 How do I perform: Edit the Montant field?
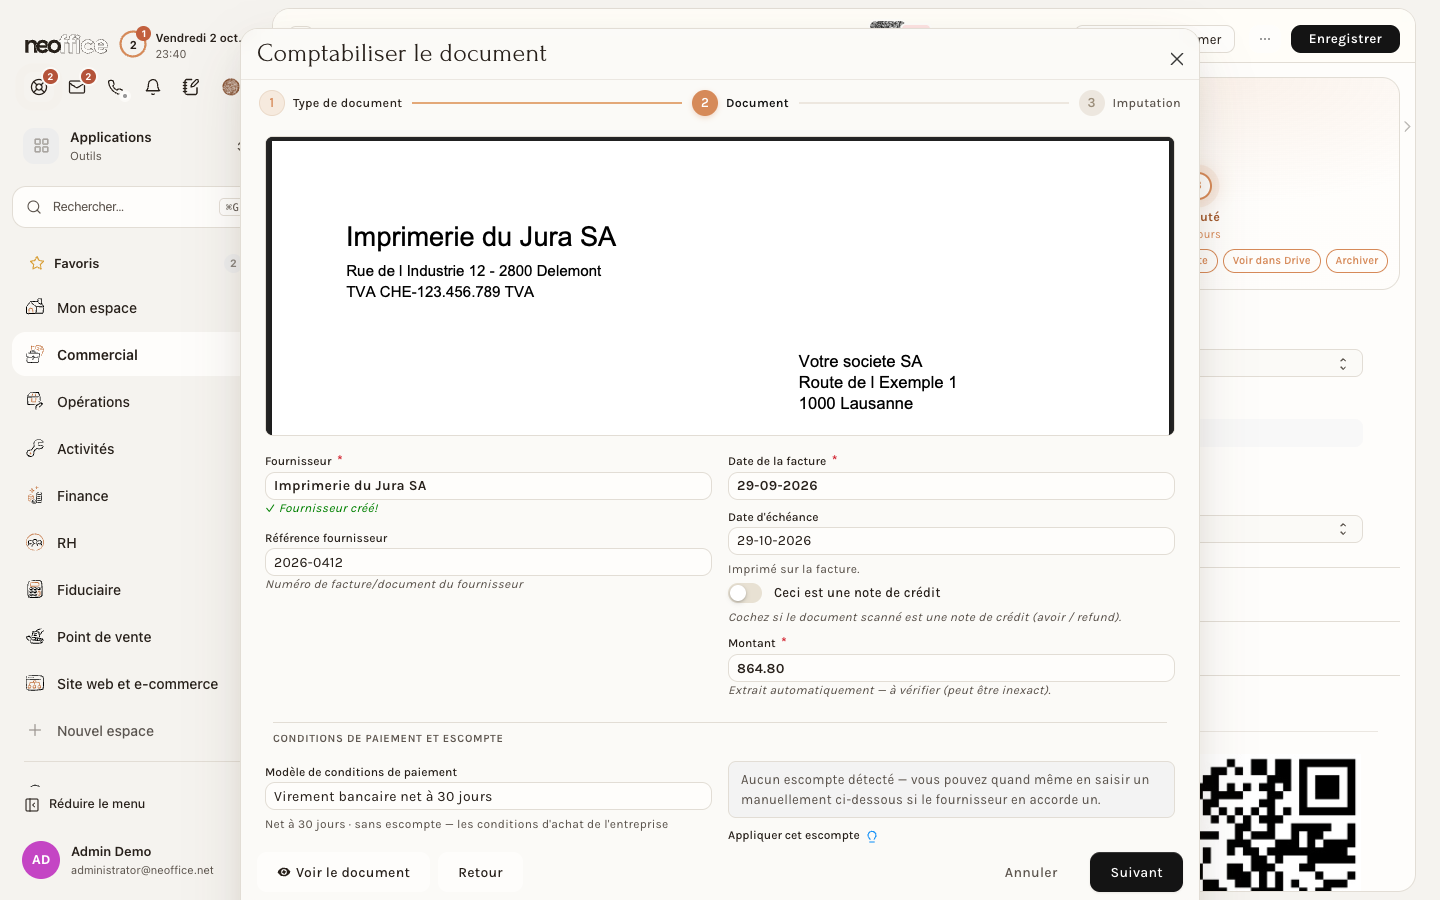click(x=951, y=668)
